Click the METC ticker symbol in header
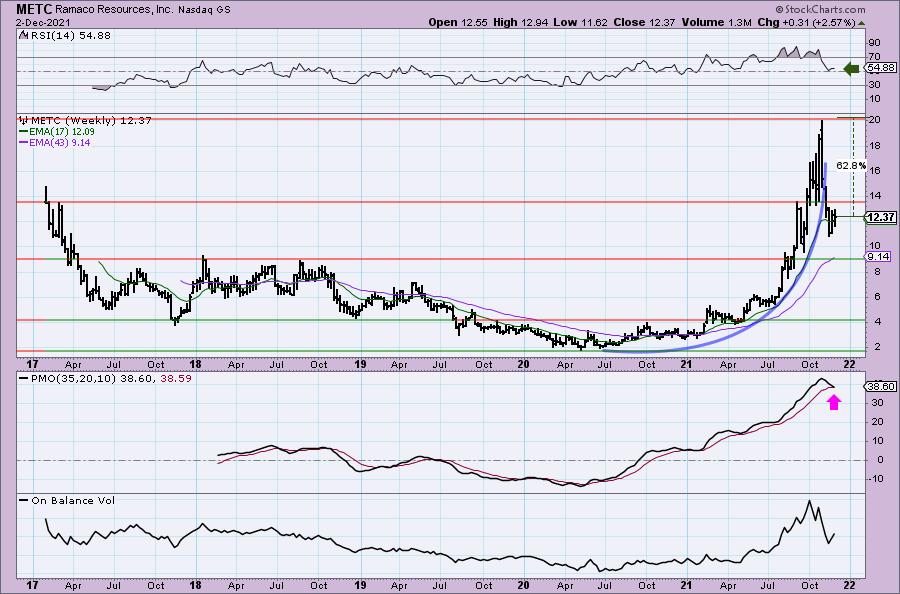This screenshot has height=594, width=900. click(34, 9)
